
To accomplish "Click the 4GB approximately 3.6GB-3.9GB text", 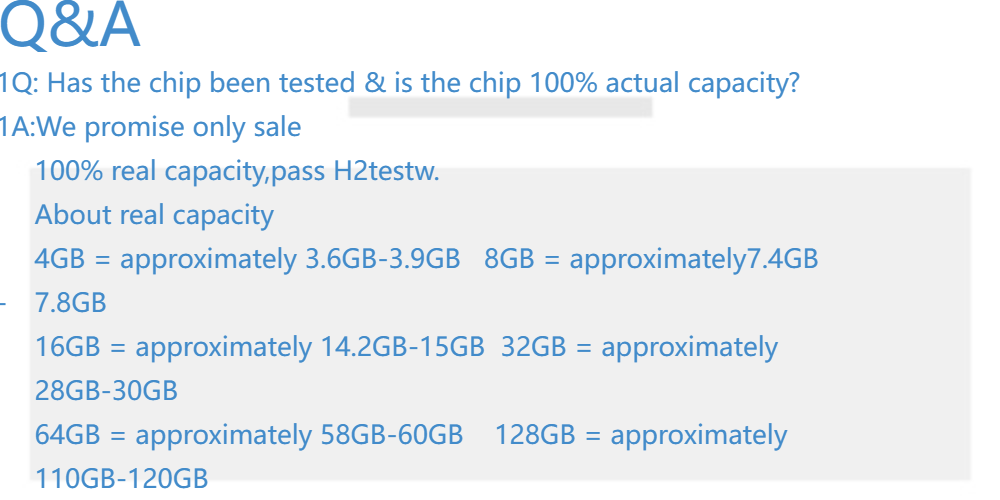I will click(247, 259).
